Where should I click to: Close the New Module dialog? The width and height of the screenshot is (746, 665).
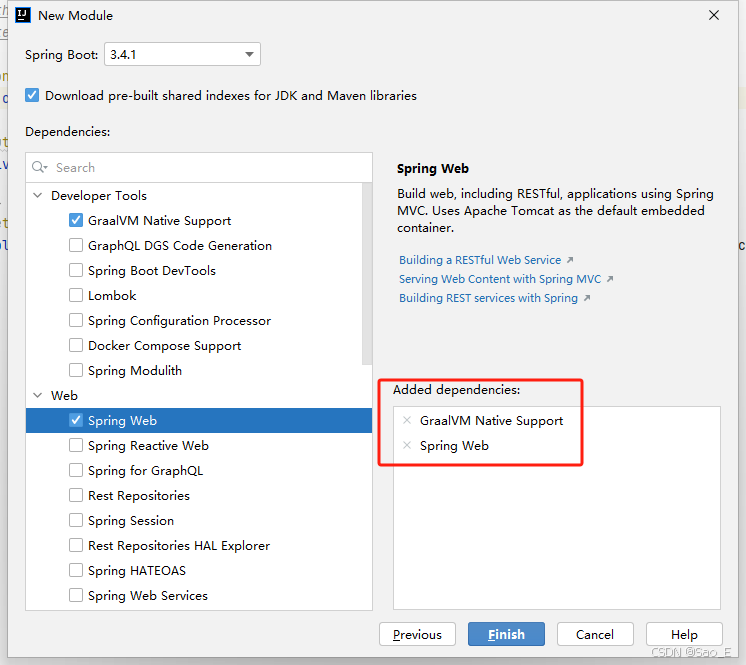(714, 15)
